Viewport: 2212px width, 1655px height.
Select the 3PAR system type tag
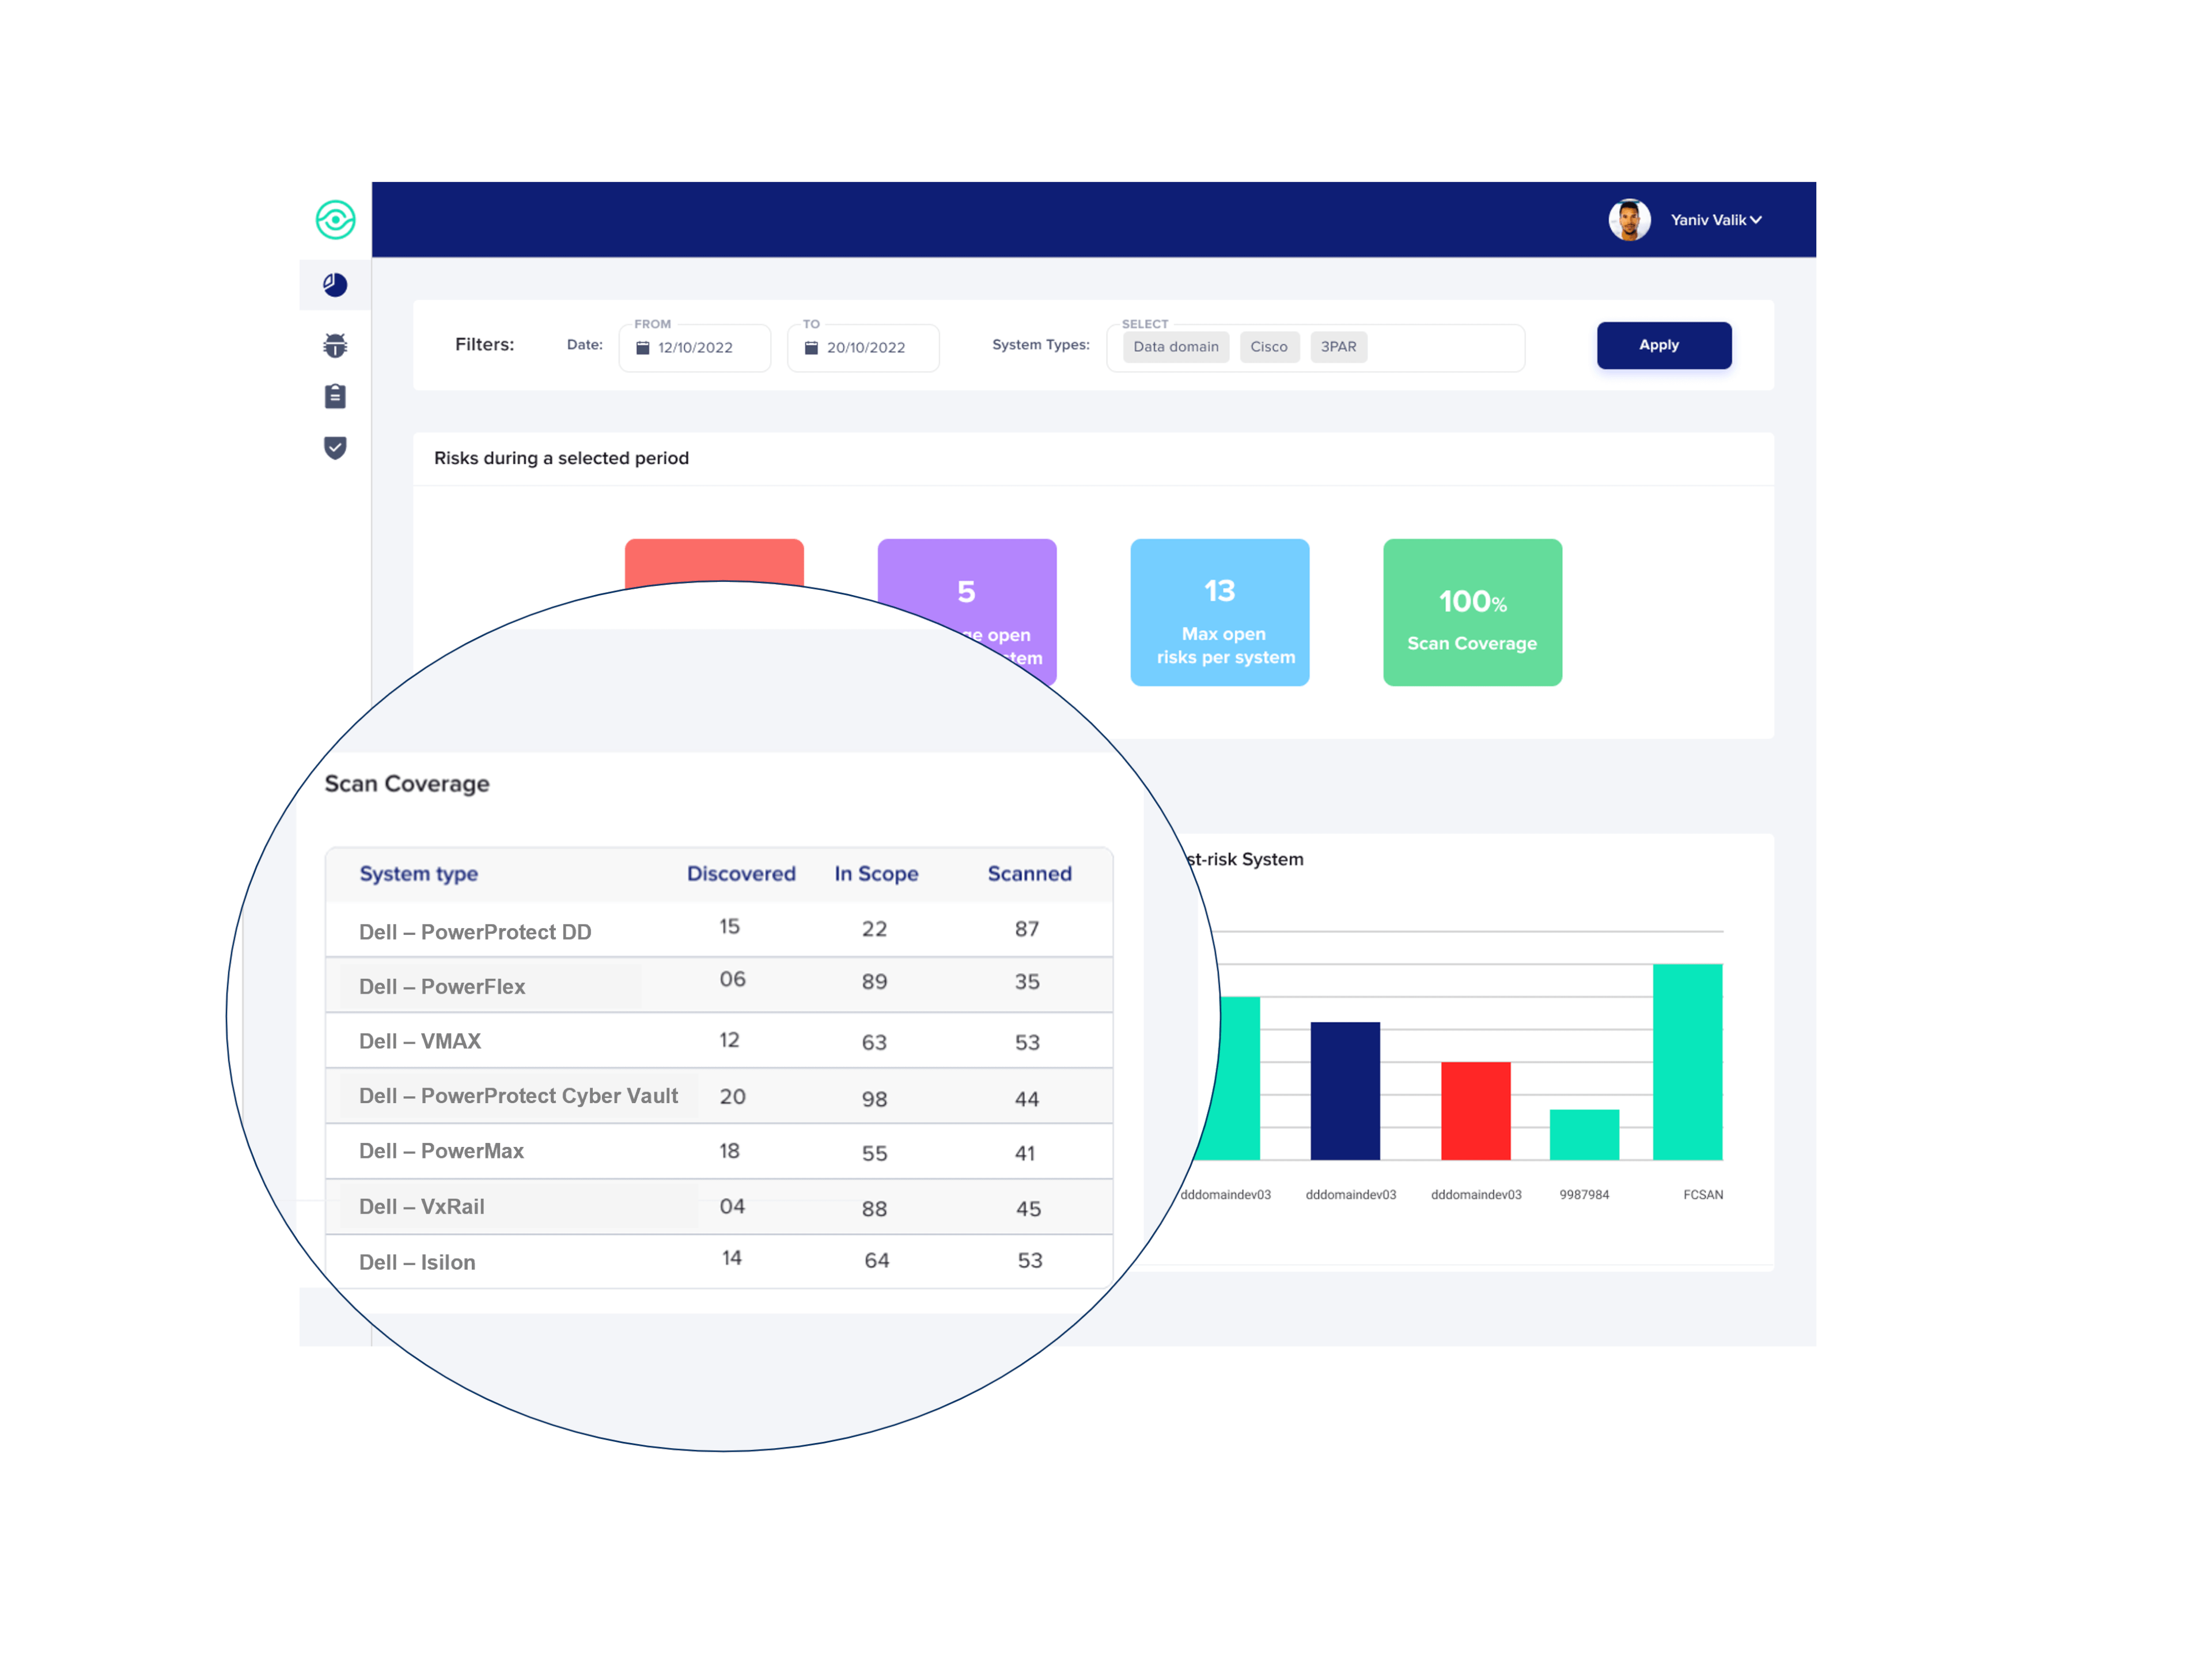coord(1338,347)
